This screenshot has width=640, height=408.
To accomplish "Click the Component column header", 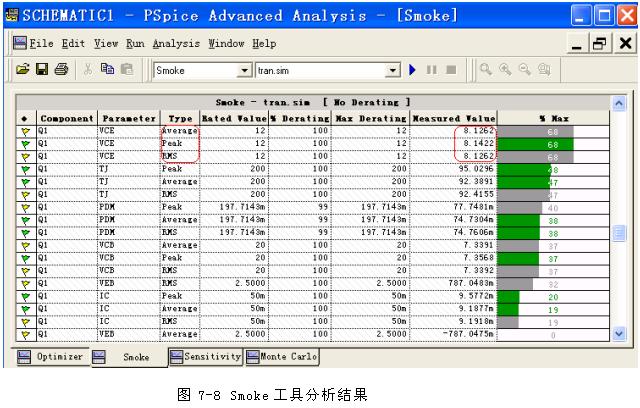I will [x=67, y=119].
